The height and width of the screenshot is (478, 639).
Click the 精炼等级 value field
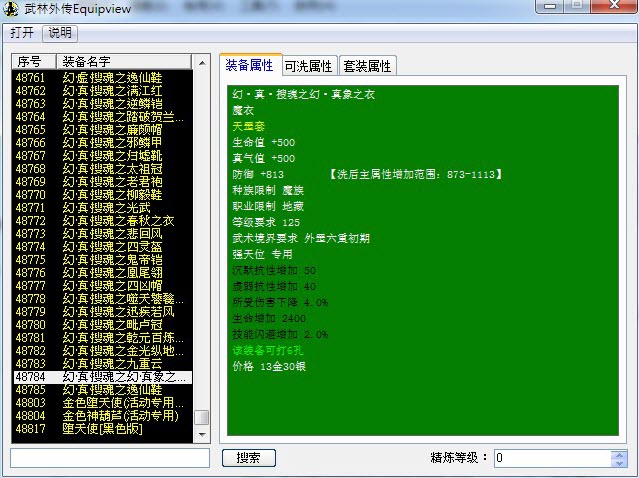550,458
